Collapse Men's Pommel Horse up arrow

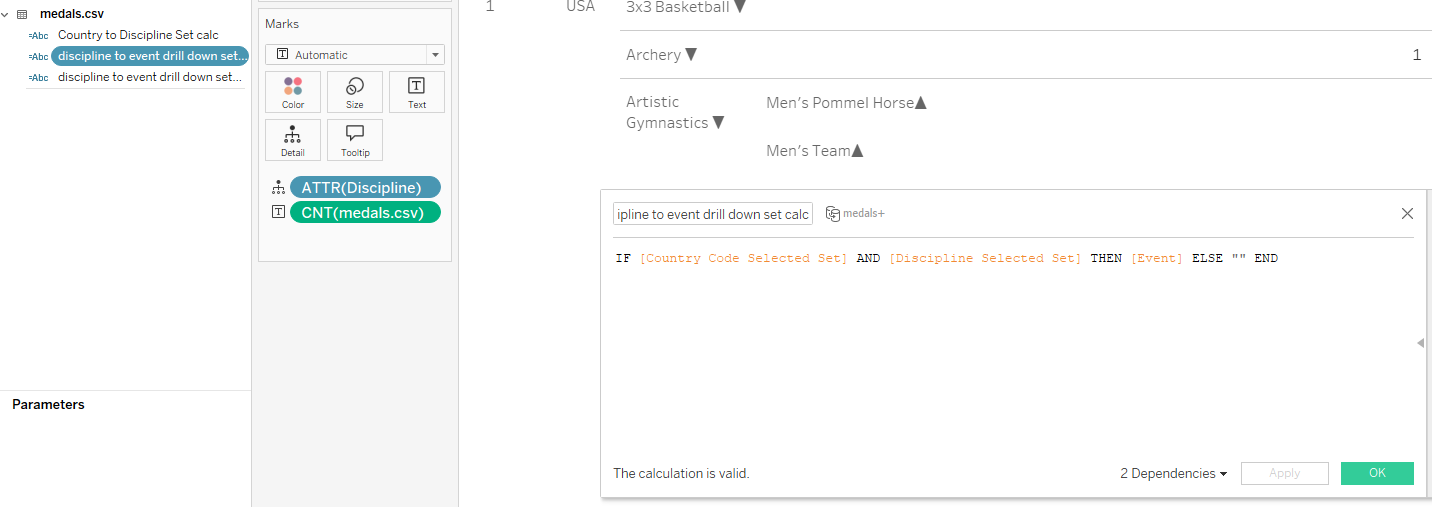point(921,102)
